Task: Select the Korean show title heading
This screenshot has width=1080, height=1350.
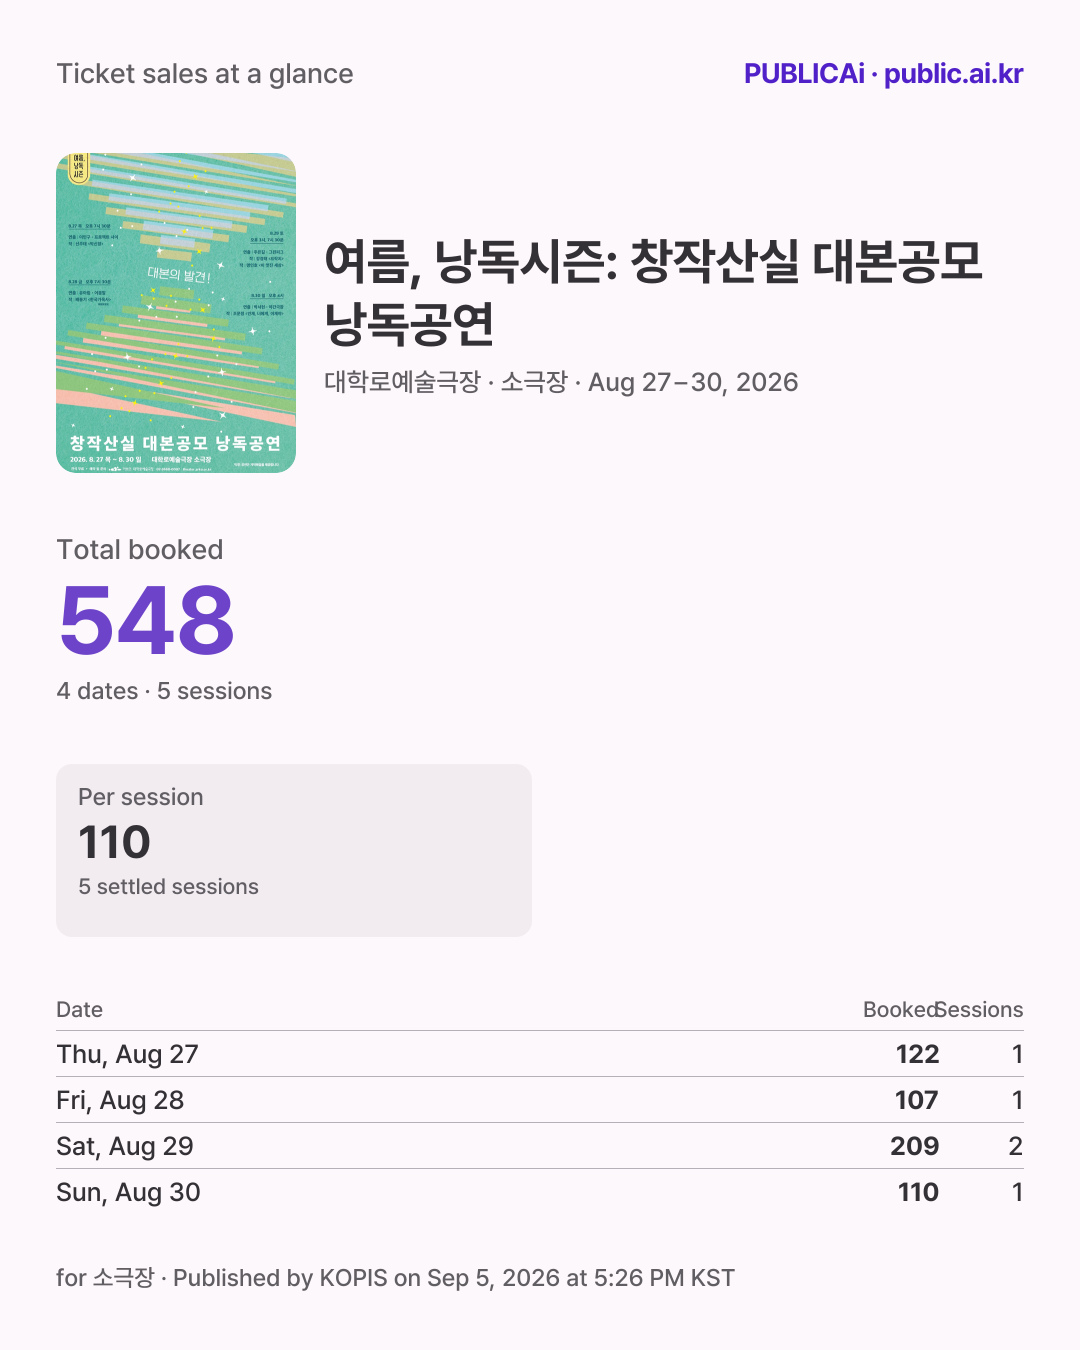Action: (x=654, y=291)
